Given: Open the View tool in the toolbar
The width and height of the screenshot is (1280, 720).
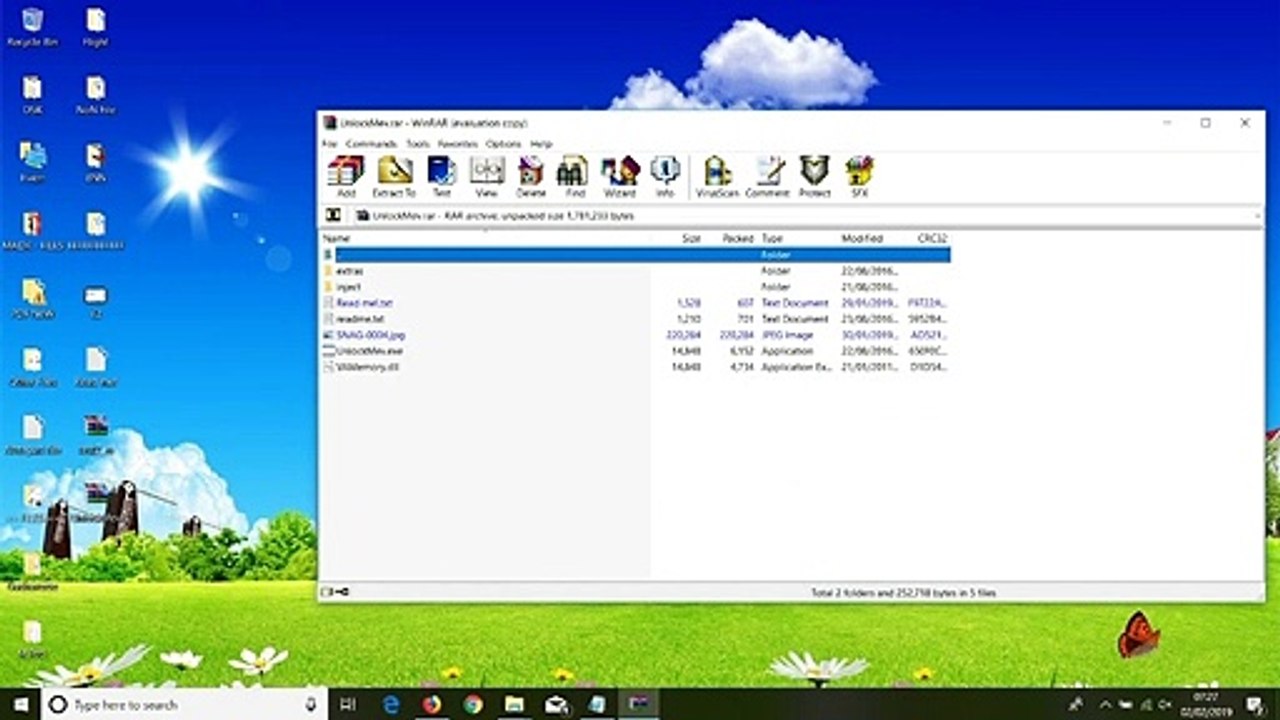Looking at the screenshot, I should [x=486, y=177].
